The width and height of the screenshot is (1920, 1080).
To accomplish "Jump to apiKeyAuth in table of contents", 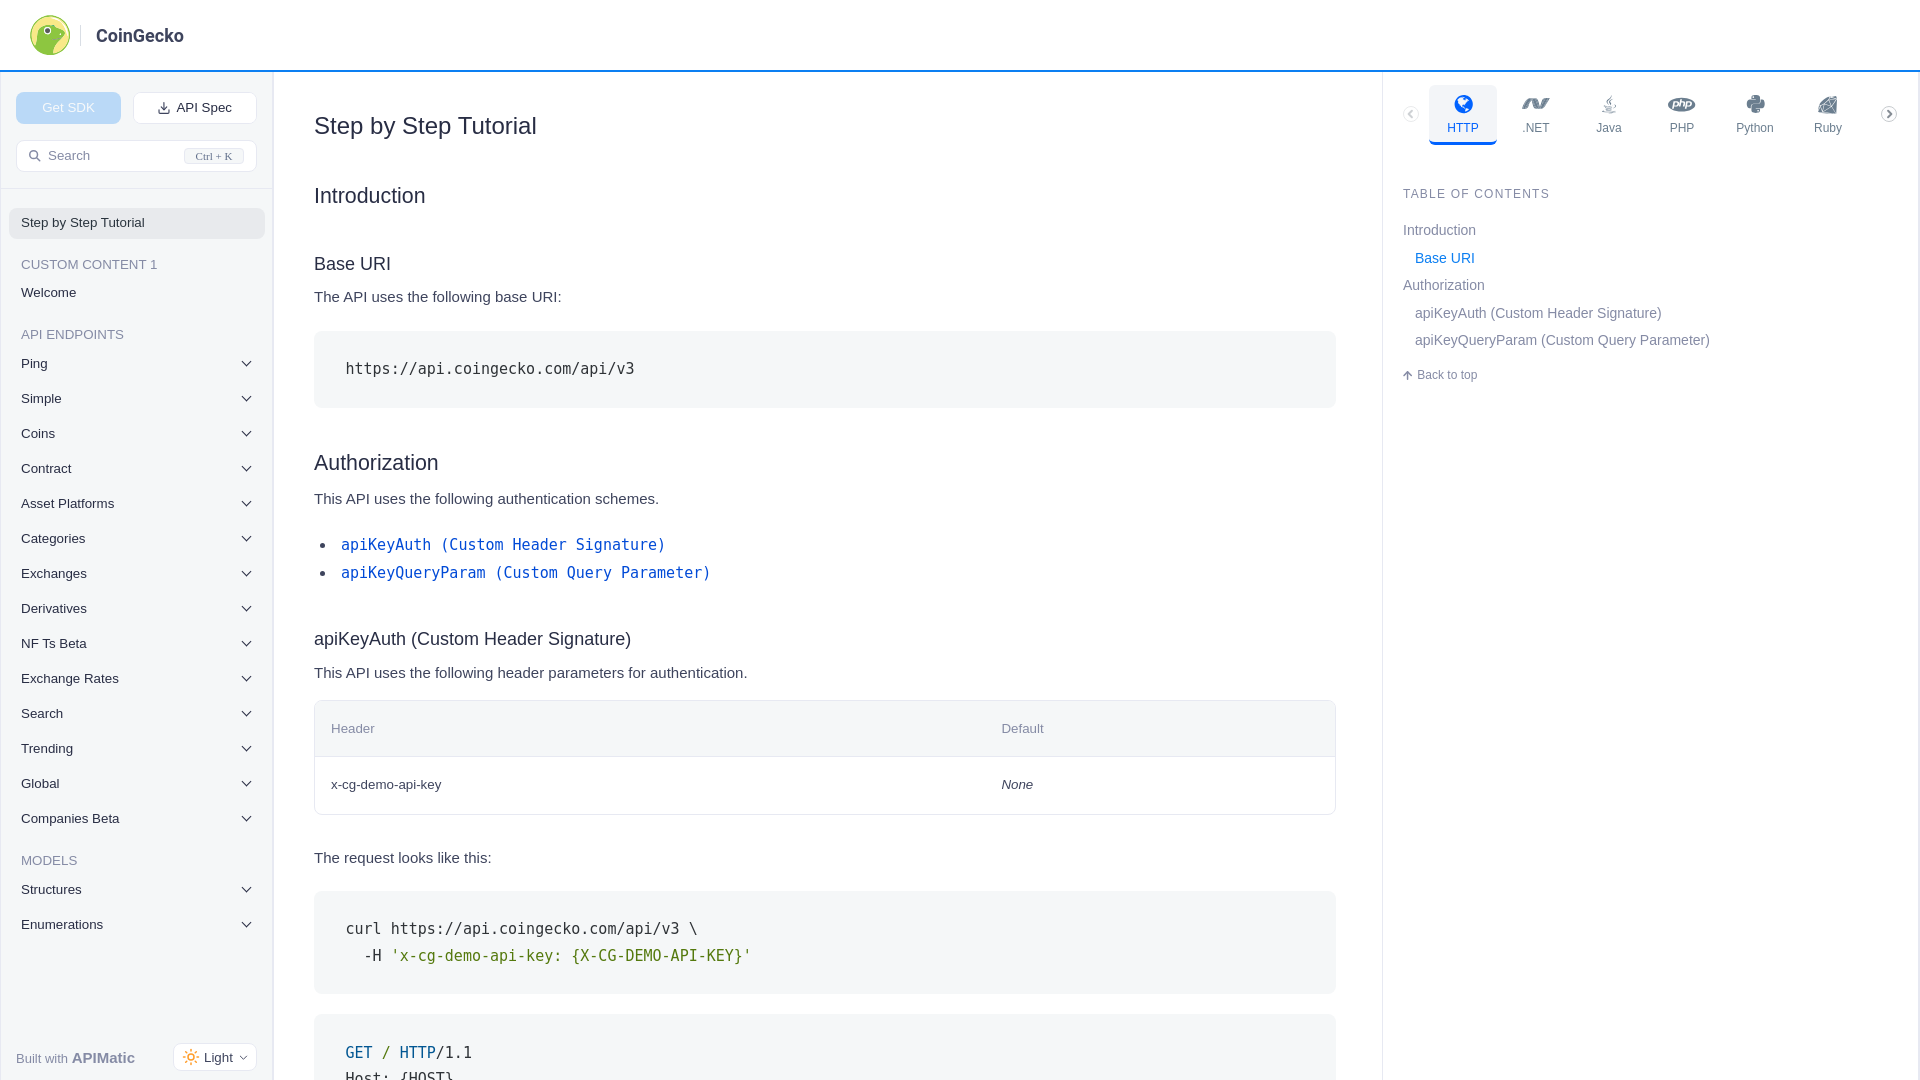I will (x=1538, y=313).
